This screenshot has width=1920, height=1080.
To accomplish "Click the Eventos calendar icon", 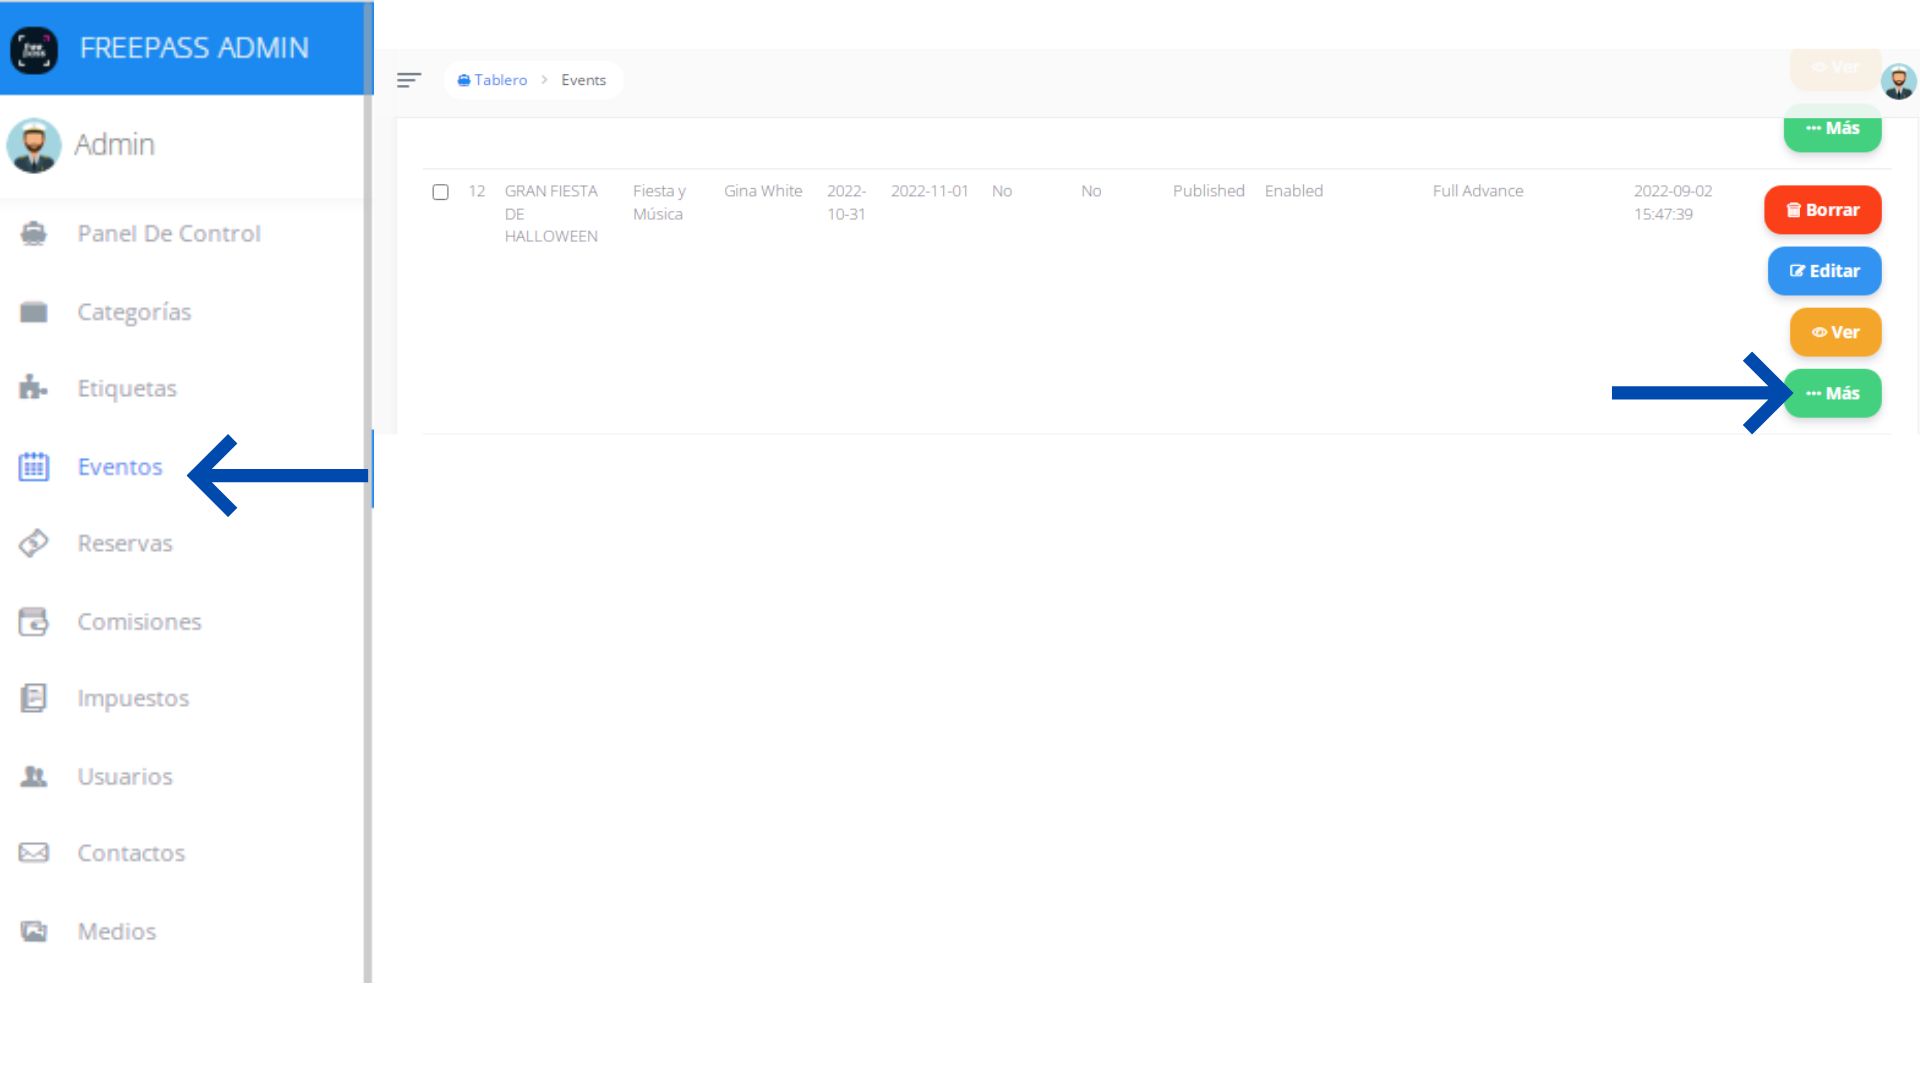I will click(34, 466).
